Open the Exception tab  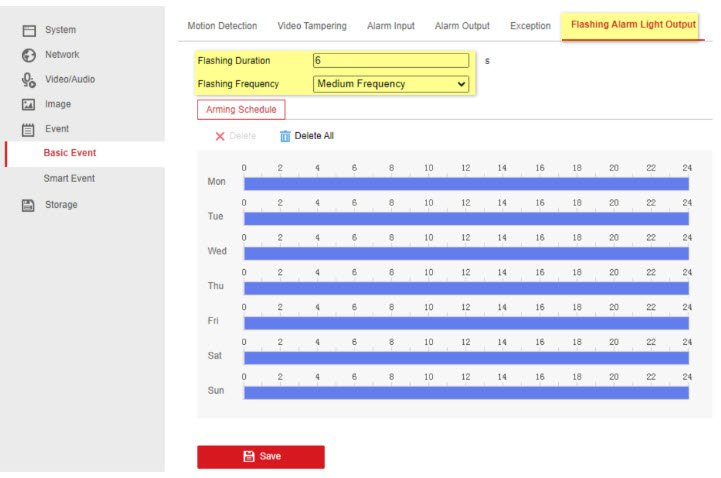tap(530, 26)
